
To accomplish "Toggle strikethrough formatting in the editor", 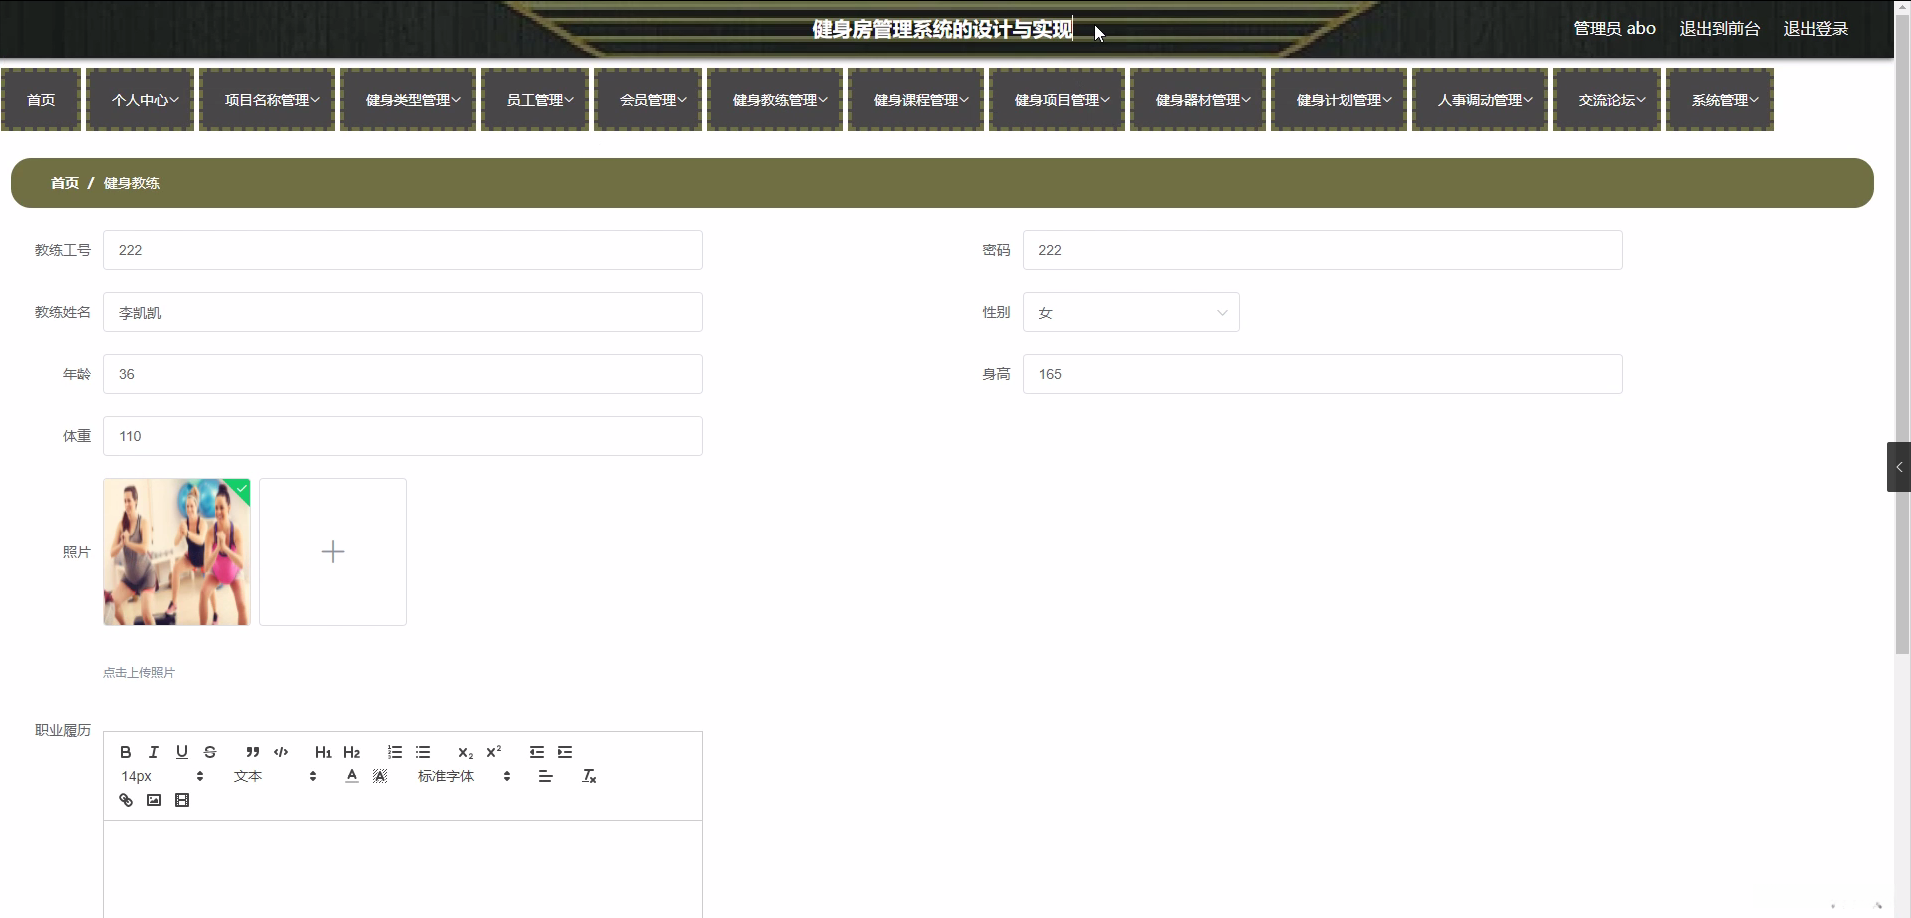I will click(x=210, y=752).
